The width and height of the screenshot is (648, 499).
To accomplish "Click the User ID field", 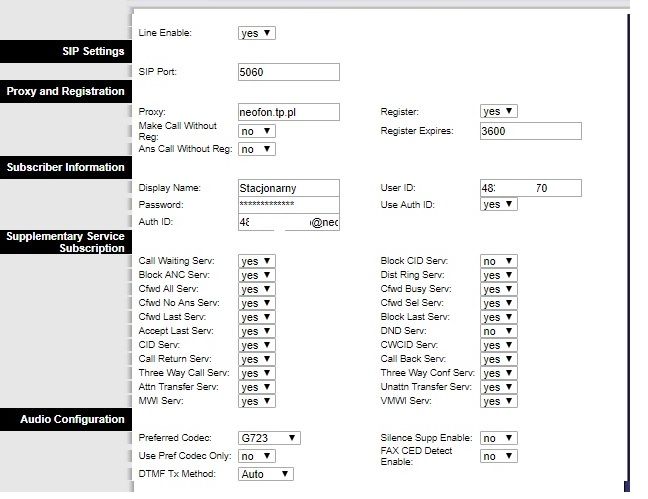I will tap(530, 188).
